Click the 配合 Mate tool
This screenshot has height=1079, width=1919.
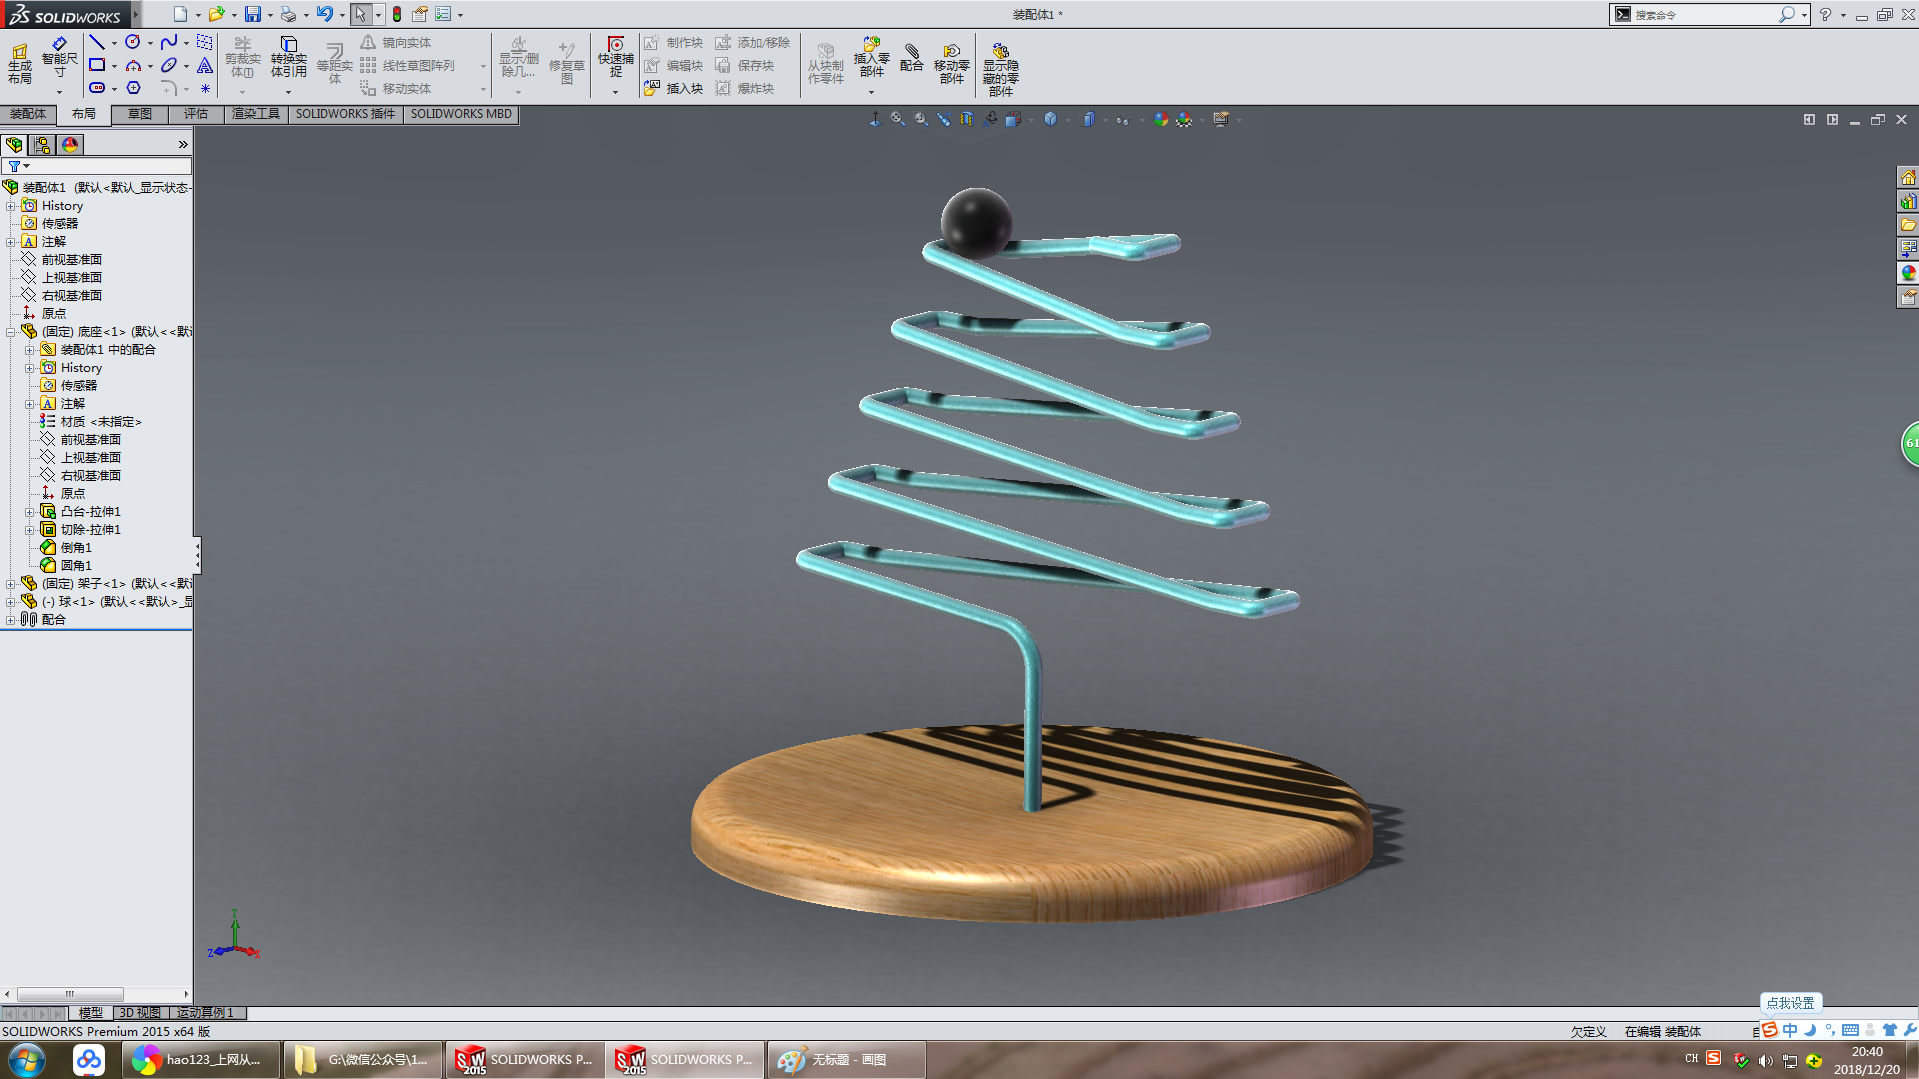coord(911,58)
